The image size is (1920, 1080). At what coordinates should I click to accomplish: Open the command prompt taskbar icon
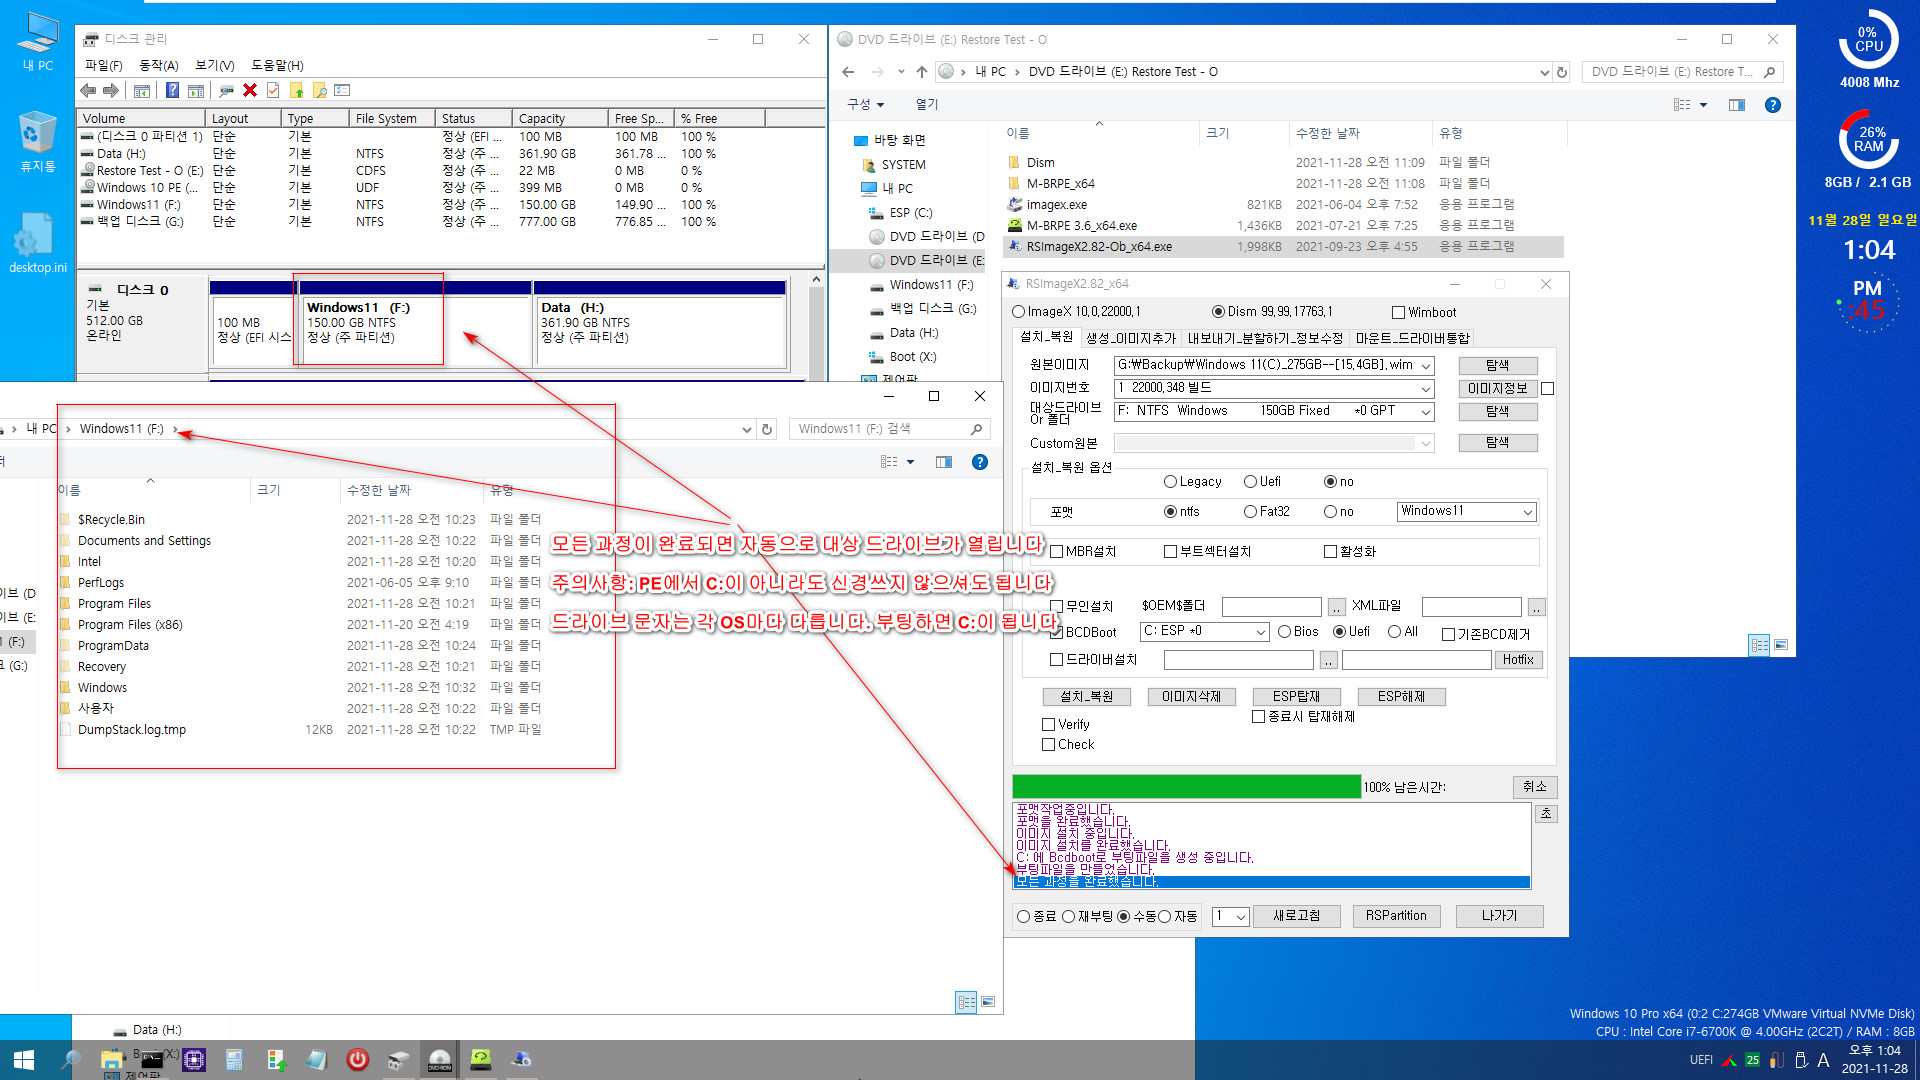pos(152,1060)
